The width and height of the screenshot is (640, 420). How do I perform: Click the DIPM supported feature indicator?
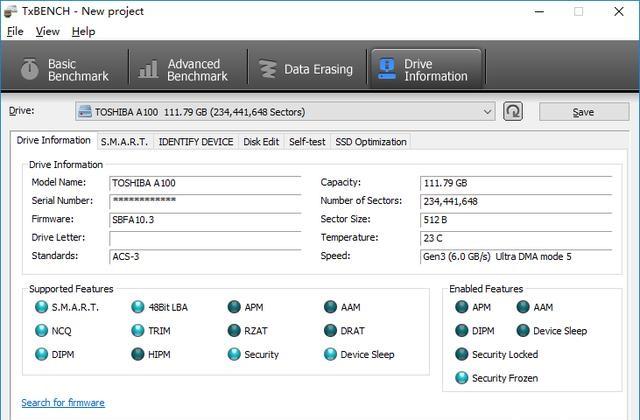(41, 354)
